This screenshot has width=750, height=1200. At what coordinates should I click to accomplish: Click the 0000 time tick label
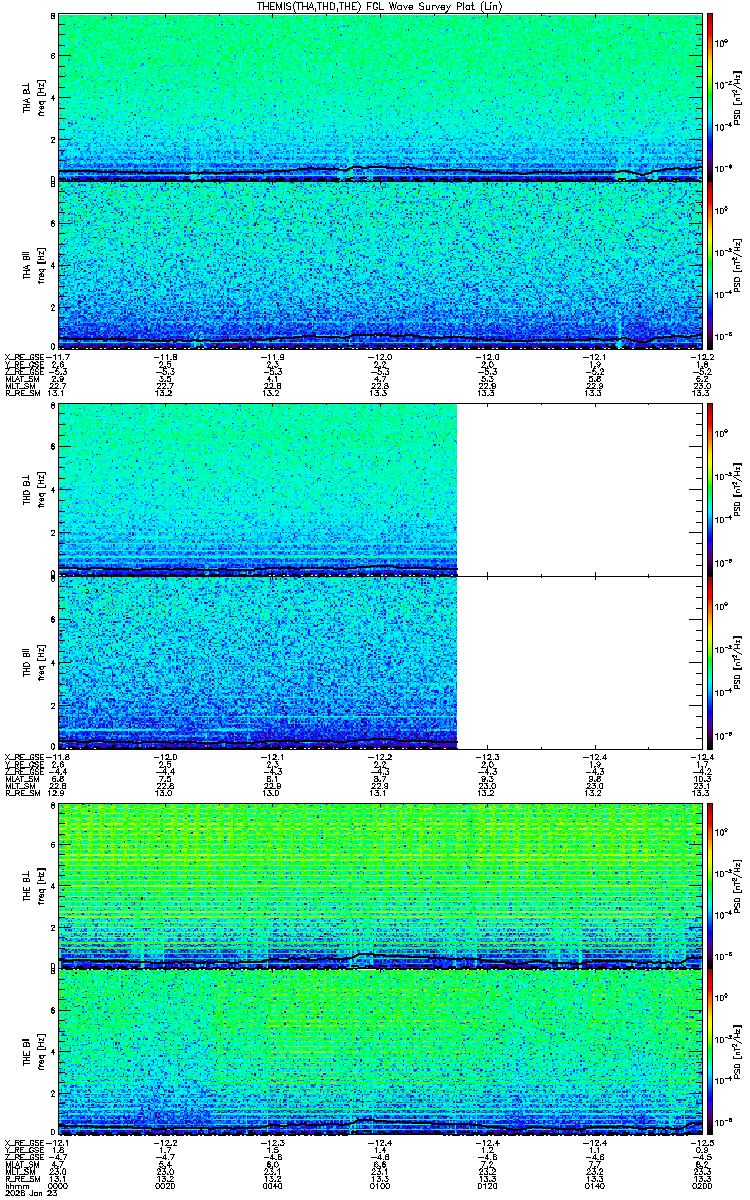(59, 1186)
